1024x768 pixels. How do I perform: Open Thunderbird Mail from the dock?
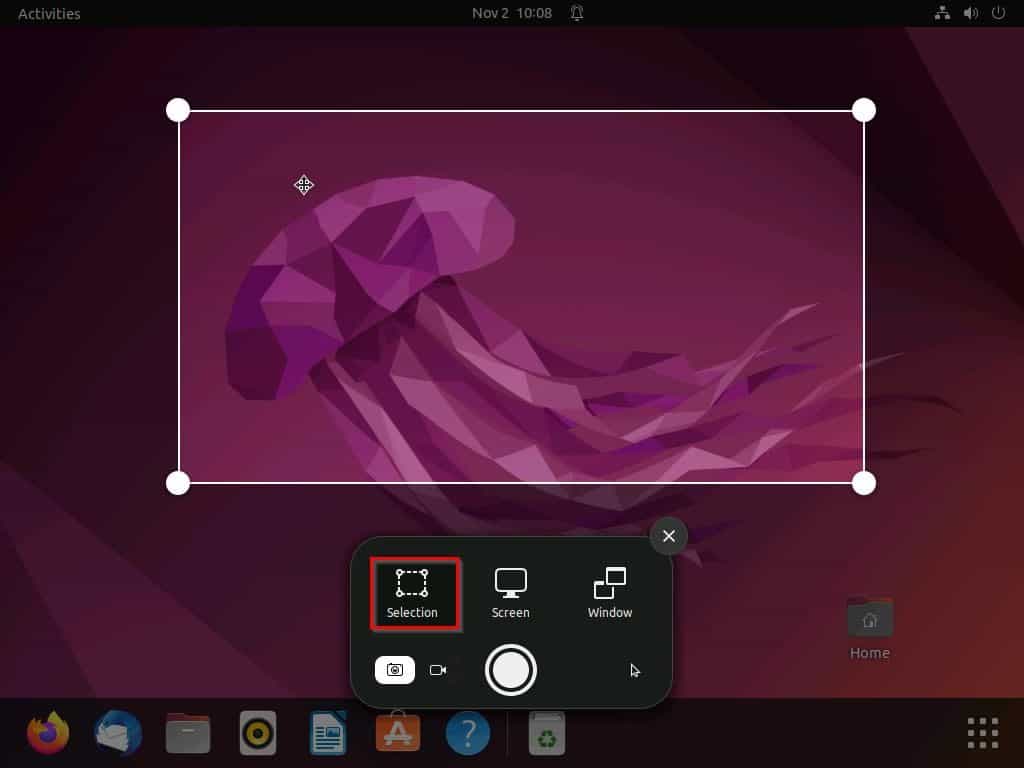[x=118, y=733]
